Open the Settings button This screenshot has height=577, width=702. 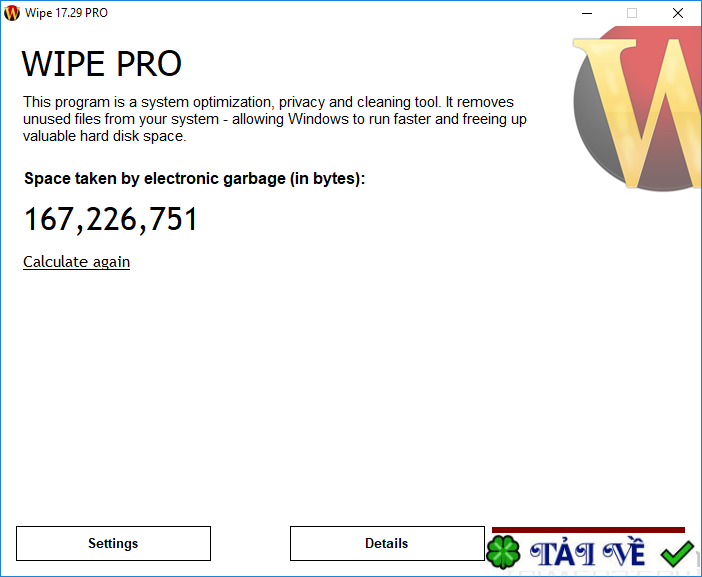[x=113, y=543]
